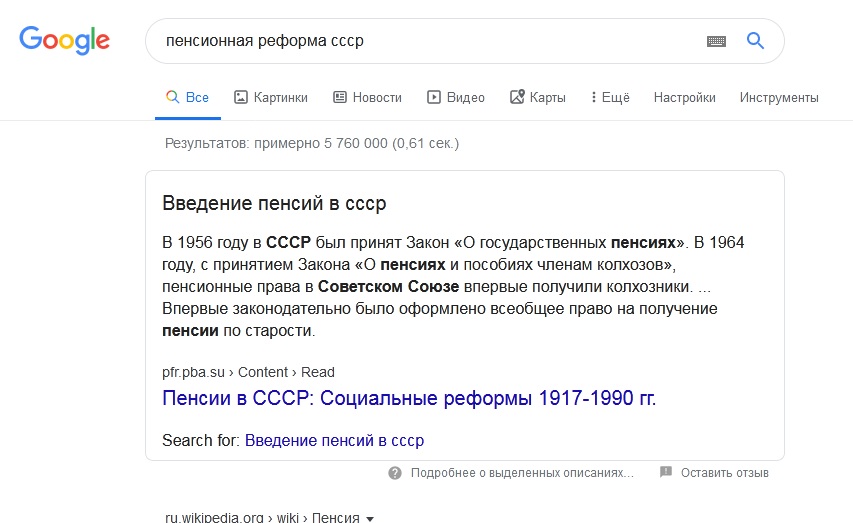853x523 pixels.
Task: Expand the Wikipedia result dropdown arrow
Action: point(370,519)
